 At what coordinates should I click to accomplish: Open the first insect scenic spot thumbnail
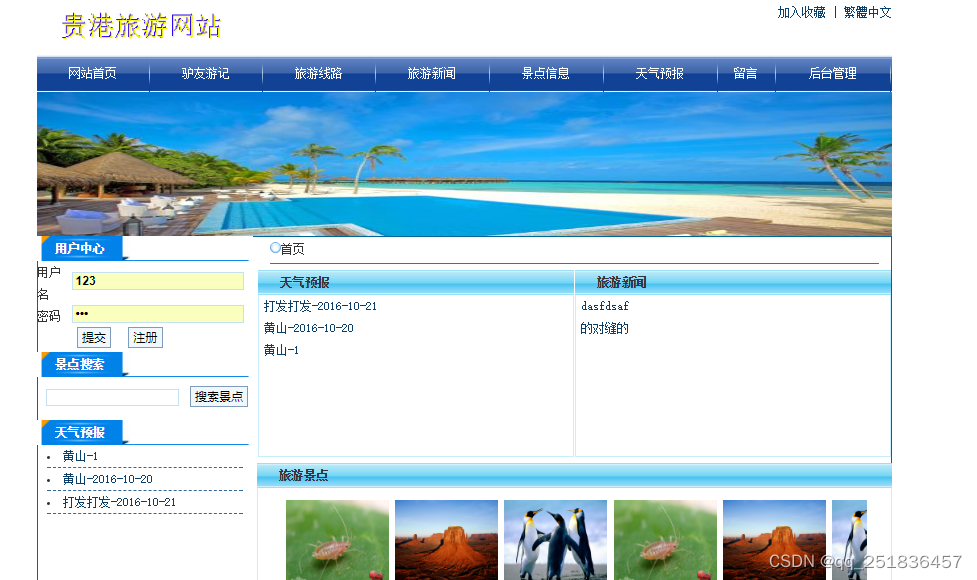[x=337, y=540]
